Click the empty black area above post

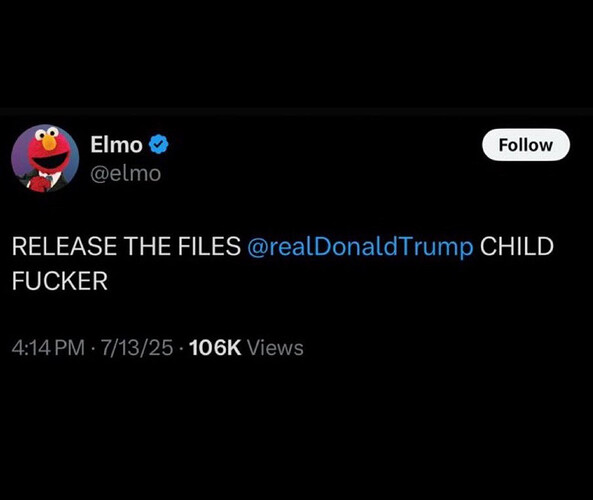coord(296,53)
